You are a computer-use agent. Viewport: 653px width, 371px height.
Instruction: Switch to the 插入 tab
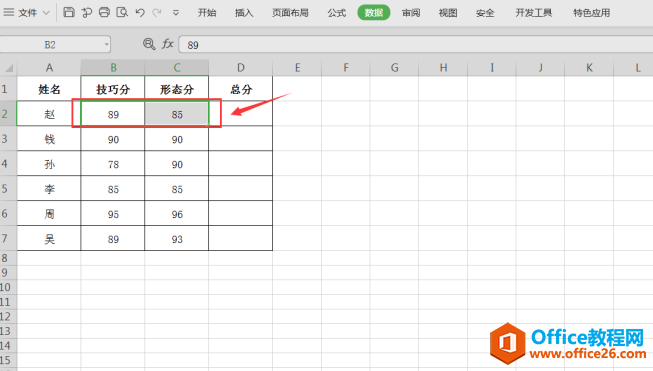pyautogui.click(x=244, y=13)
